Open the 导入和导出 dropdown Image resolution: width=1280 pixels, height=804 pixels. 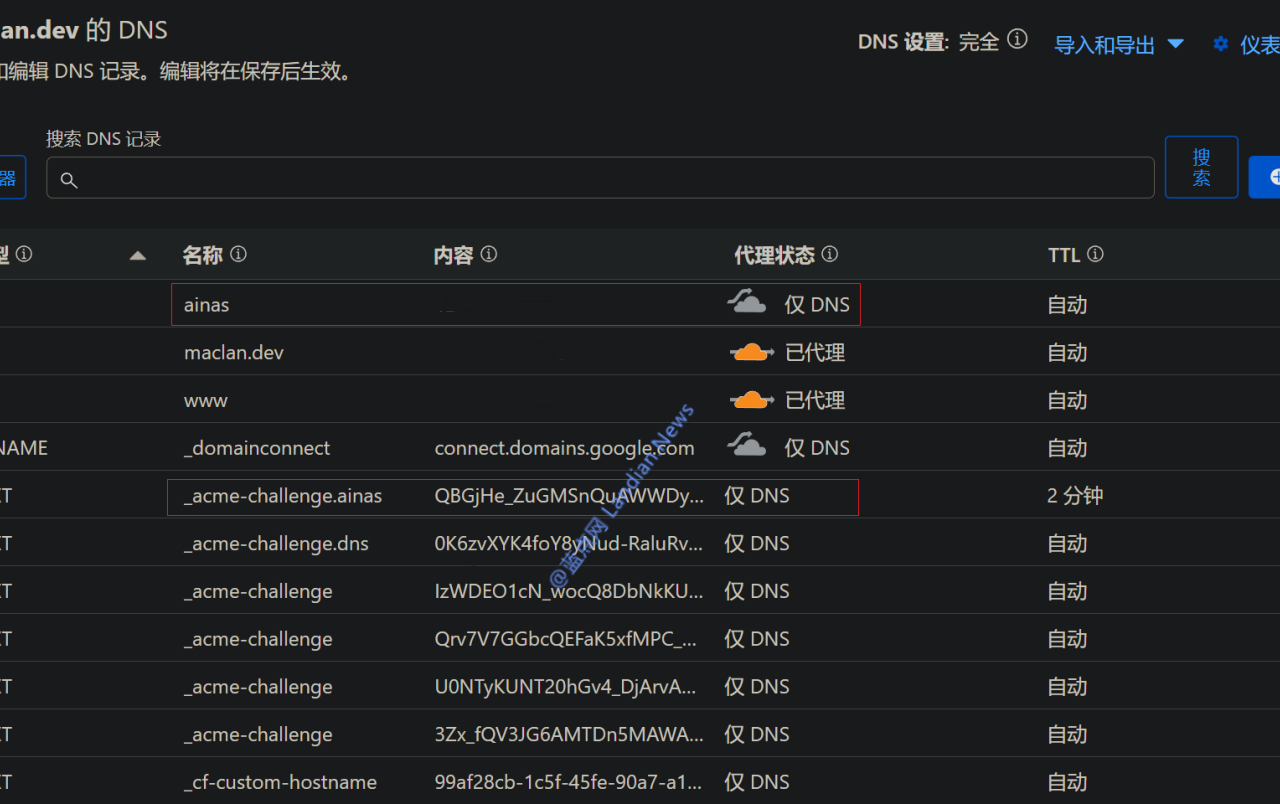1119,44
